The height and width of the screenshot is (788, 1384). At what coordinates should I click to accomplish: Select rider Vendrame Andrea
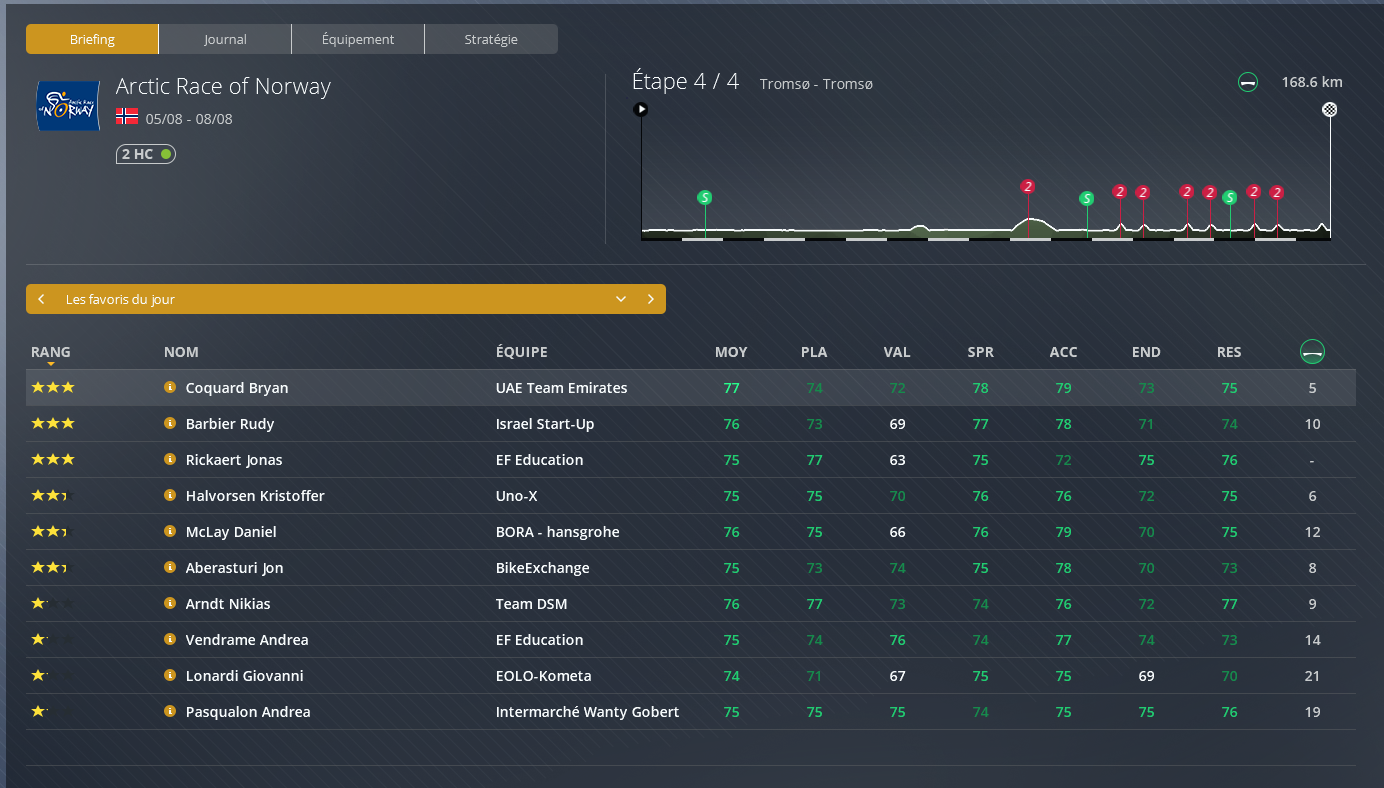247,640
